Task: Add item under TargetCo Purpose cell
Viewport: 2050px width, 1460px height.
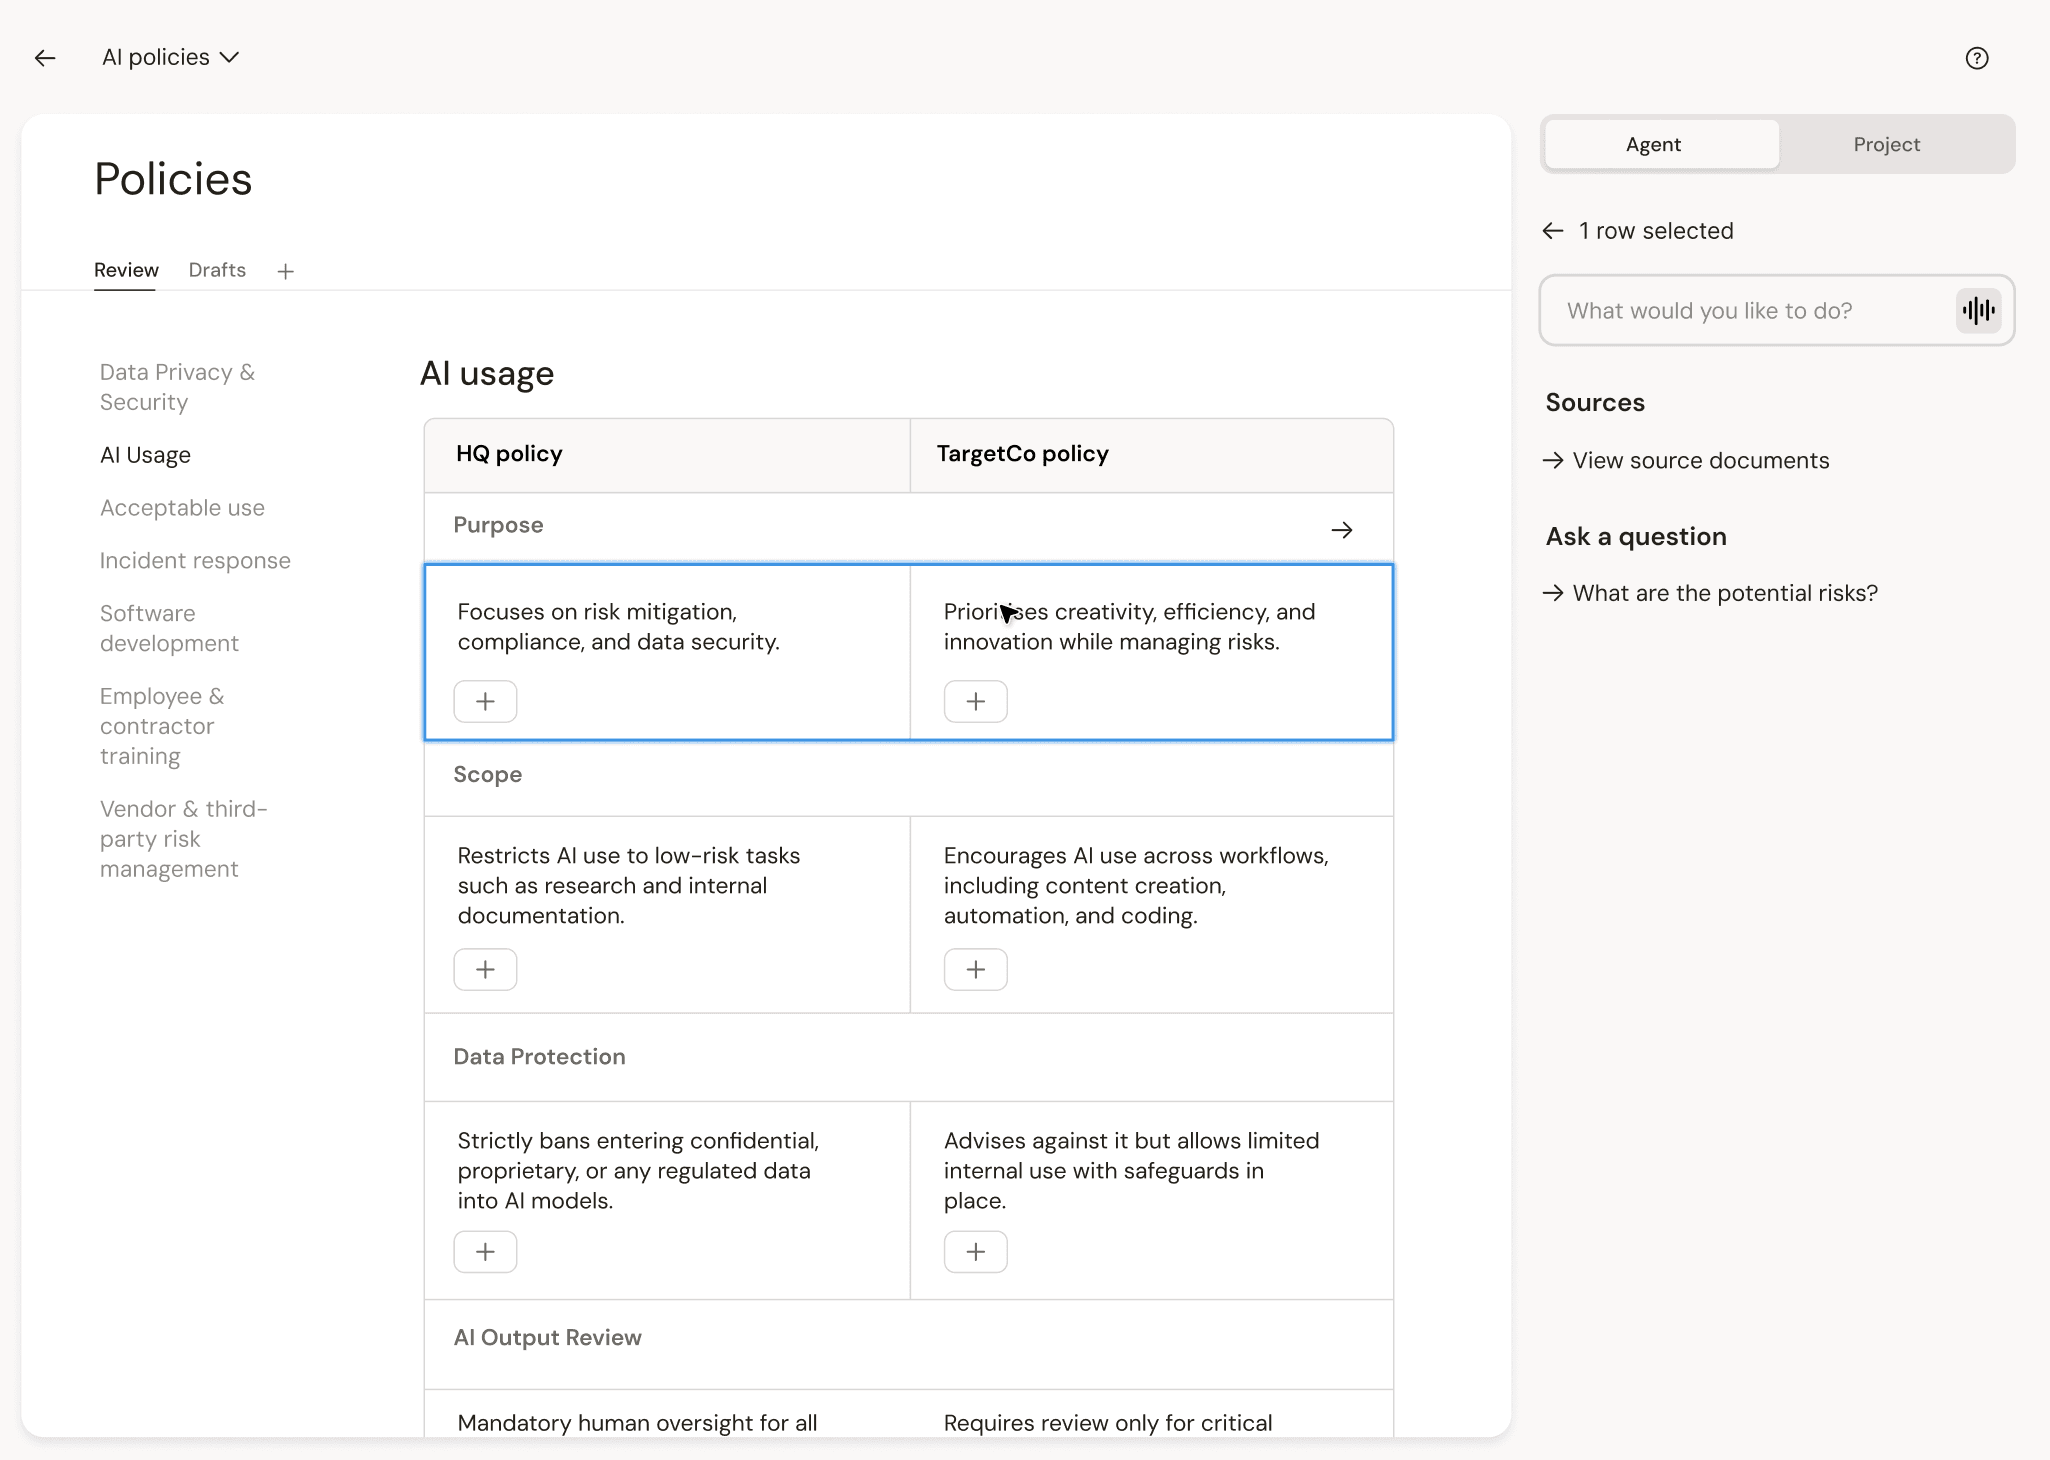Action: coord(976,702)
